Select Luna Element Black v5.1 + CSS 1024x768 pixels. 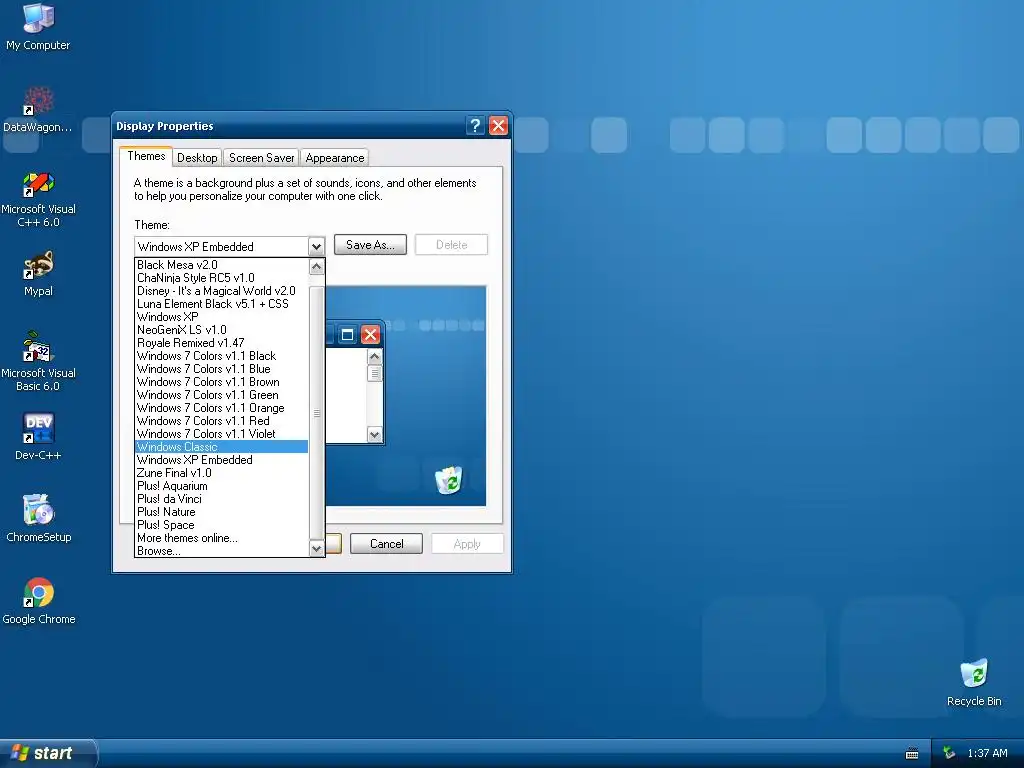click(x=221, y=304)
